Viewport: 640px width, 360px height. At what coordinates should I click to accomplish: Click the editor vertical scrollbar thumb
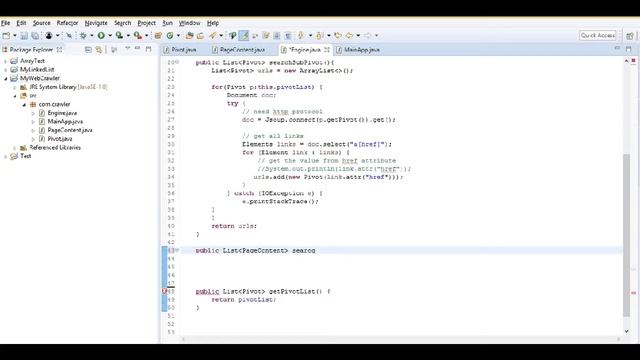[627, 235]
